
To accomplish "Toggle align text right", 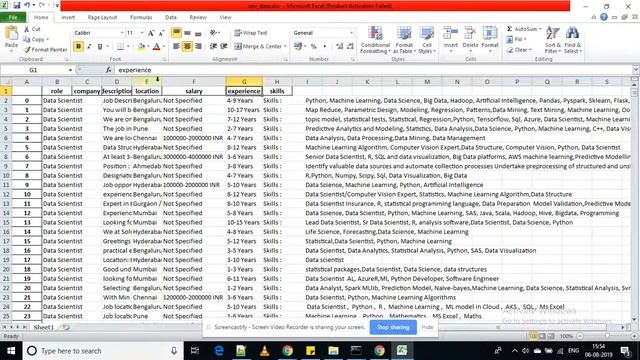I will coord(198,47).
